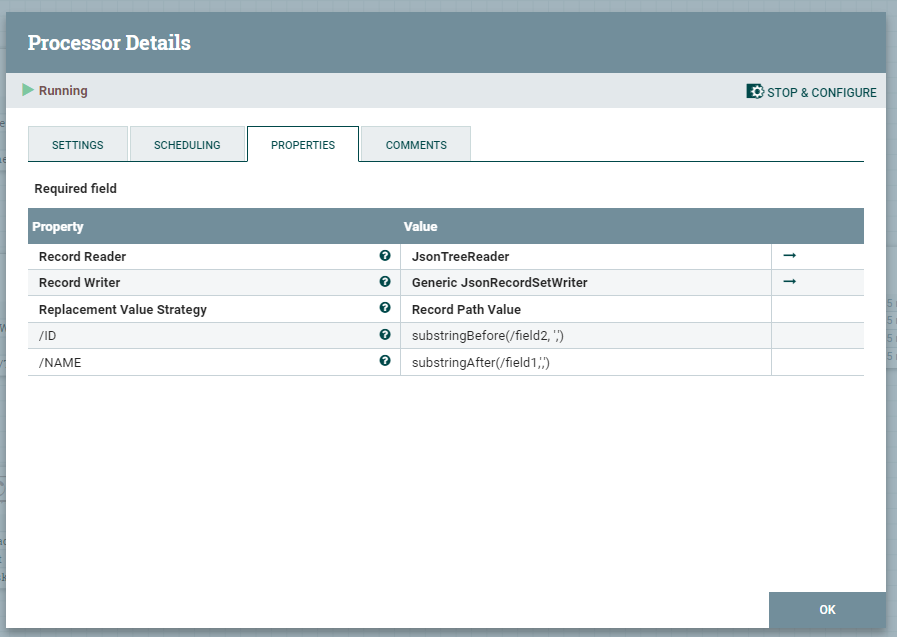Click the OK button
Screen dimensions: 897x637
[x=827, y=610]
